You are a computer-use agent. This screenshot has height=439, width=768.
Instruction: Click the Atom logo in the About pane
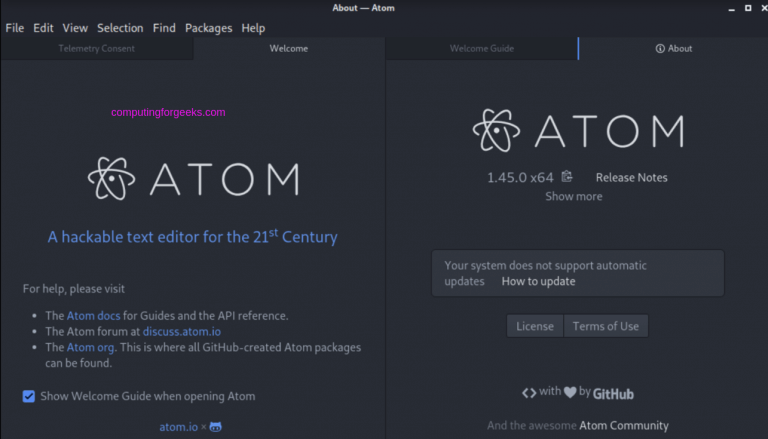point(578,130)
